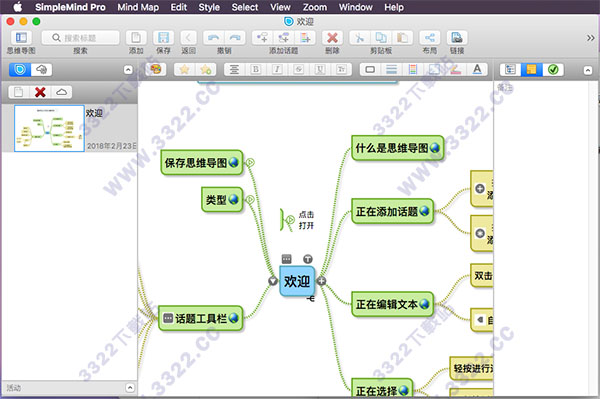Redo the last action
Viewport: 600px width, 399px height.
click(x=235, y=37)
